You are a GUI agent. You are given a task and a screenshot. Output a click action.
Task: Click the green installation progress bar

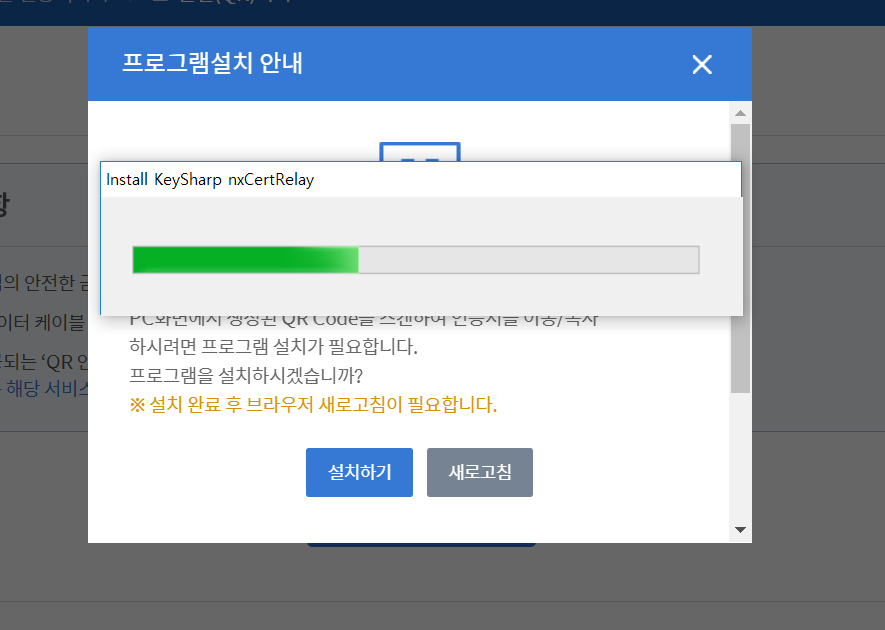click(416, 260)
